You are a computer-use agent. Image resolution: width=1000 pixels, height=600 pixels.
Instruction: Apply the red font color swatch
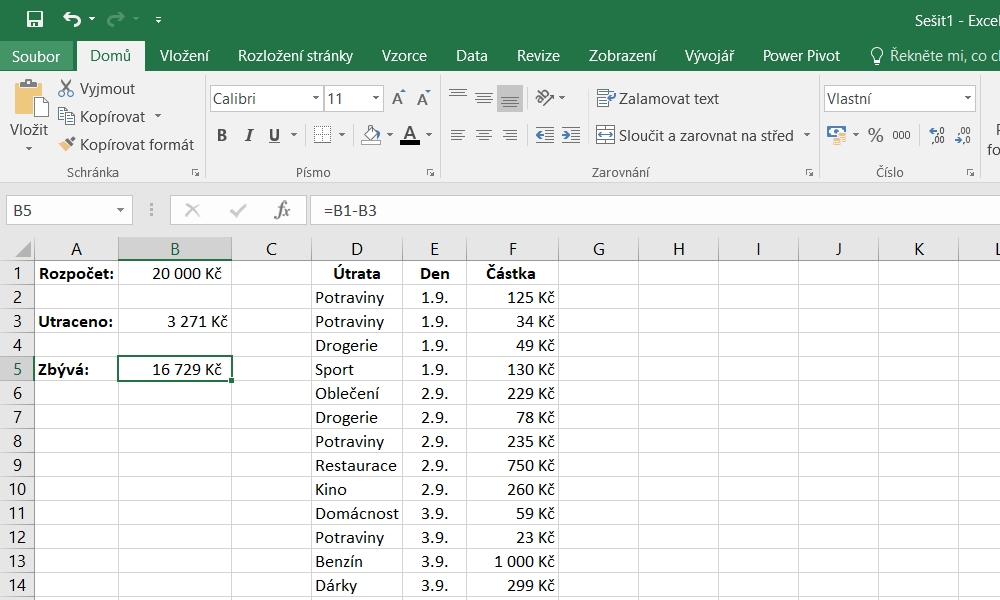[409, 135]
